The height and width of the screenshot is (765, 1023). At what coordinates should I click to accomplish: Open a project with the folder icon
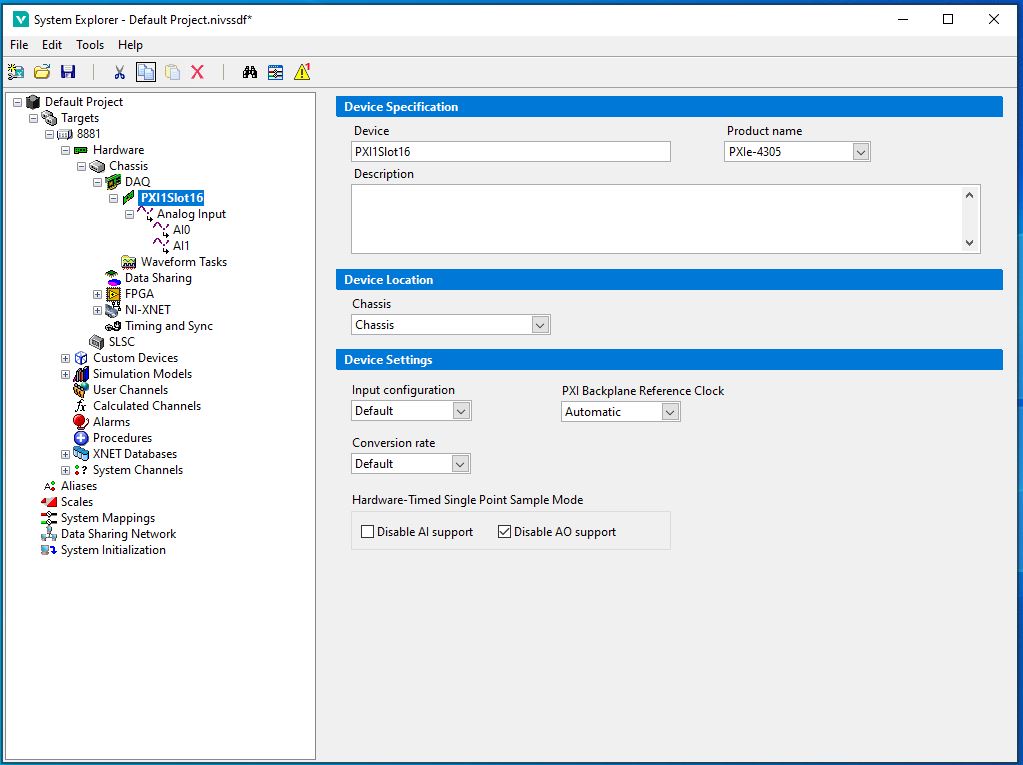click(x=42, y=72)
